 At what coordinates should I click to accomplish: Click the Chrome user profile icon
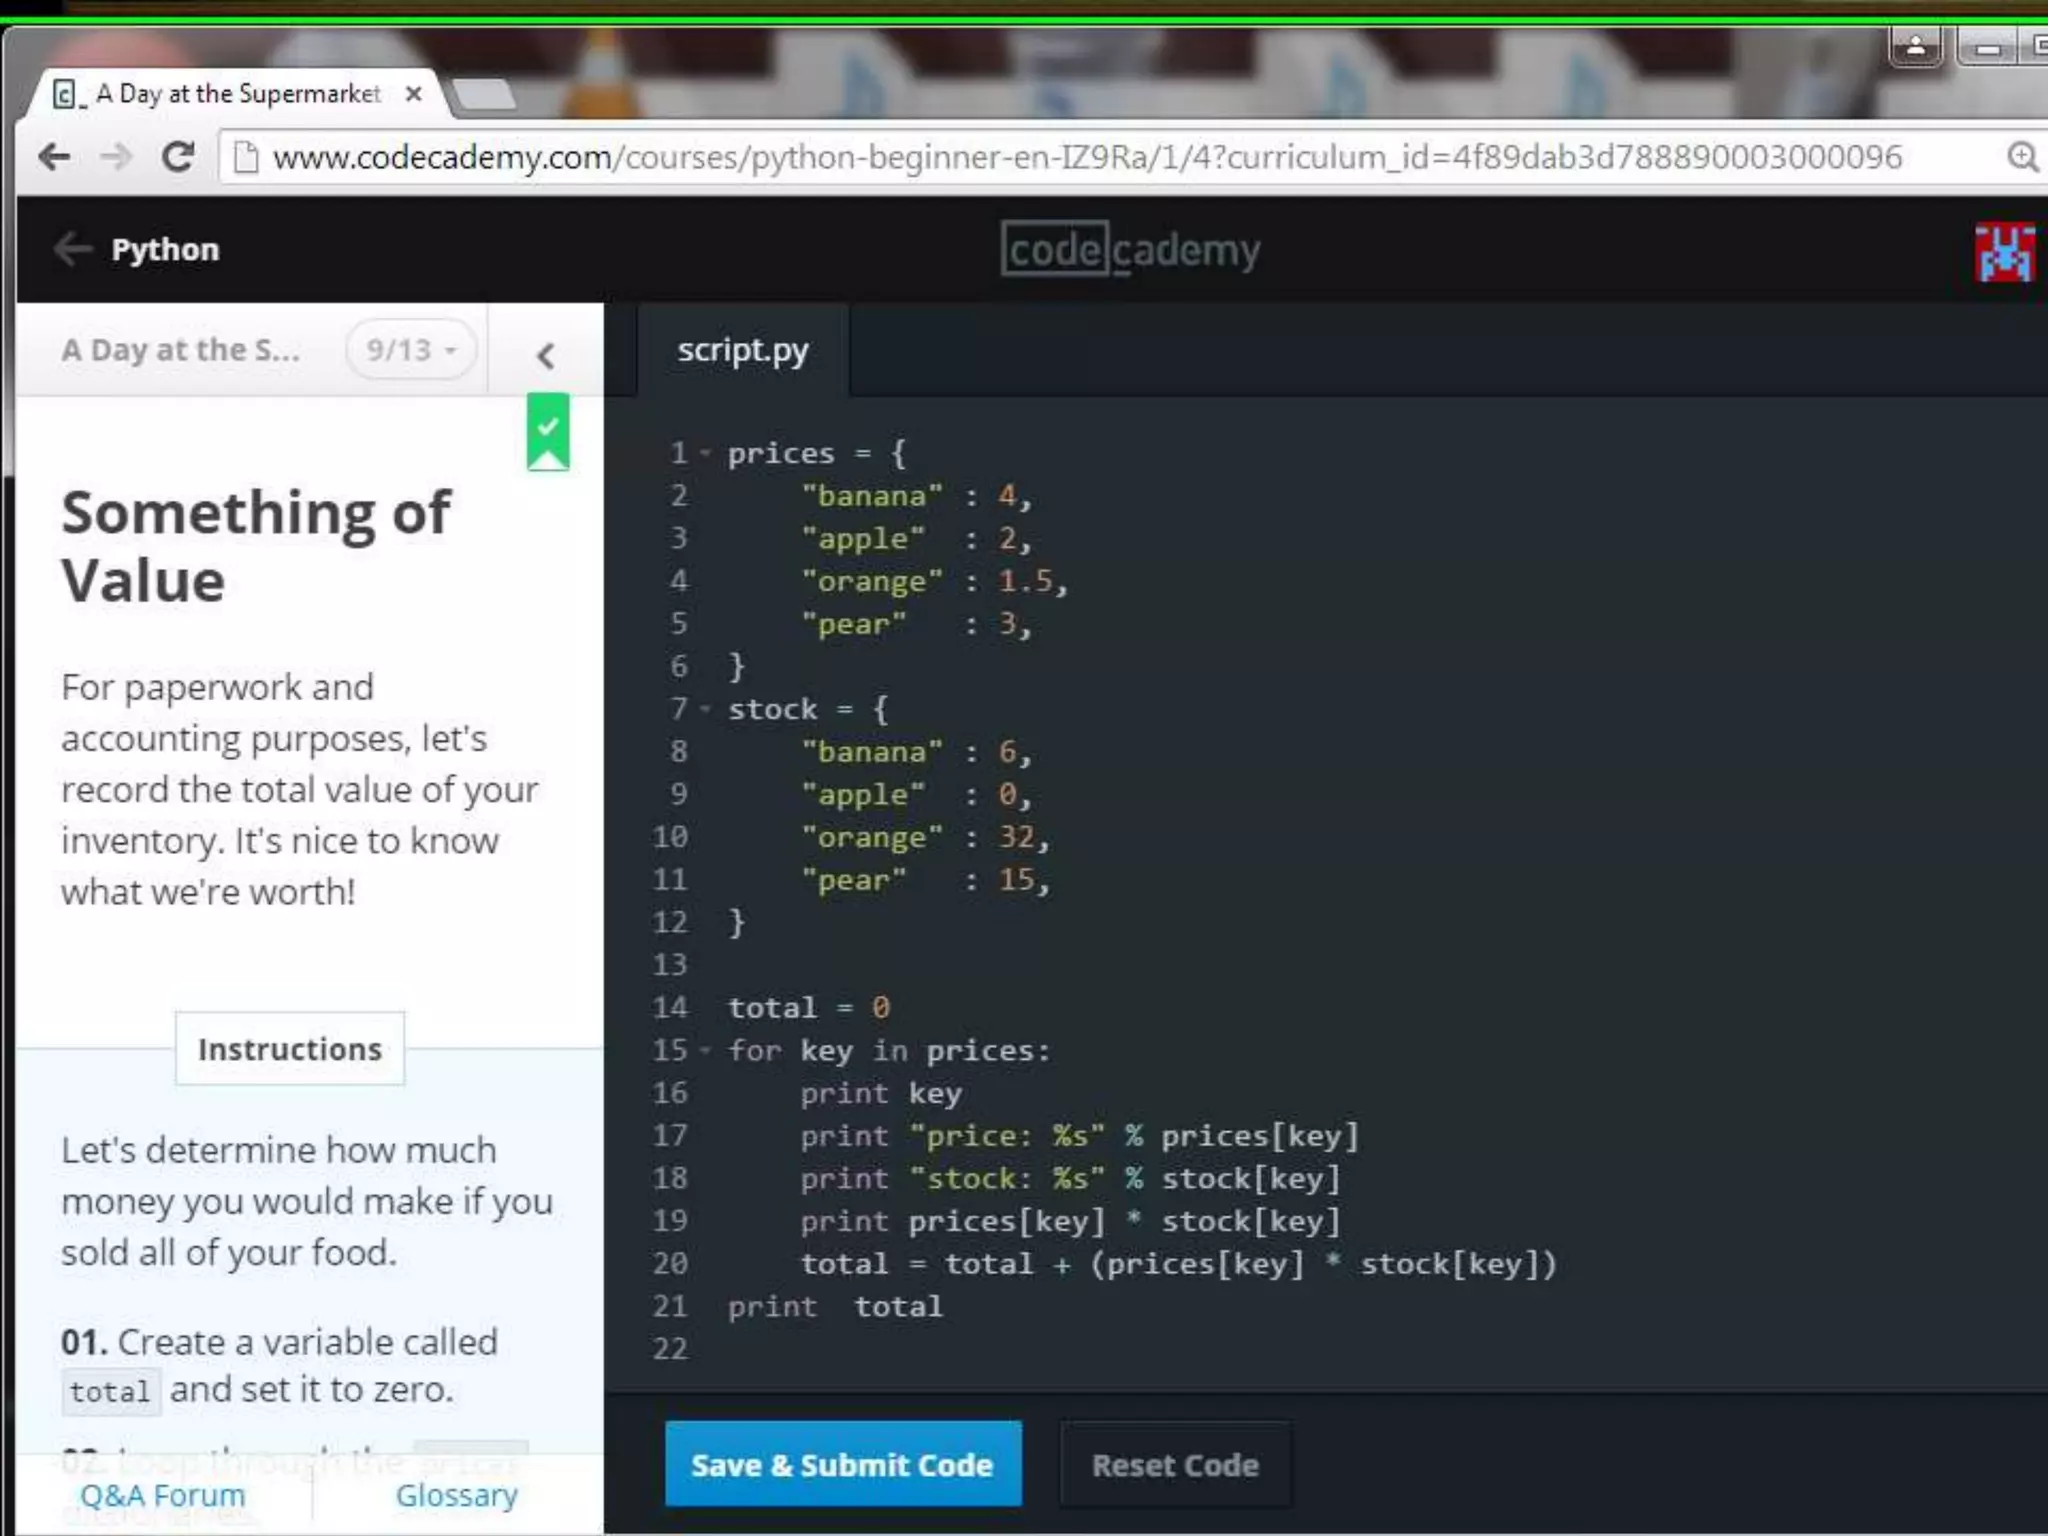[1915, 46]
